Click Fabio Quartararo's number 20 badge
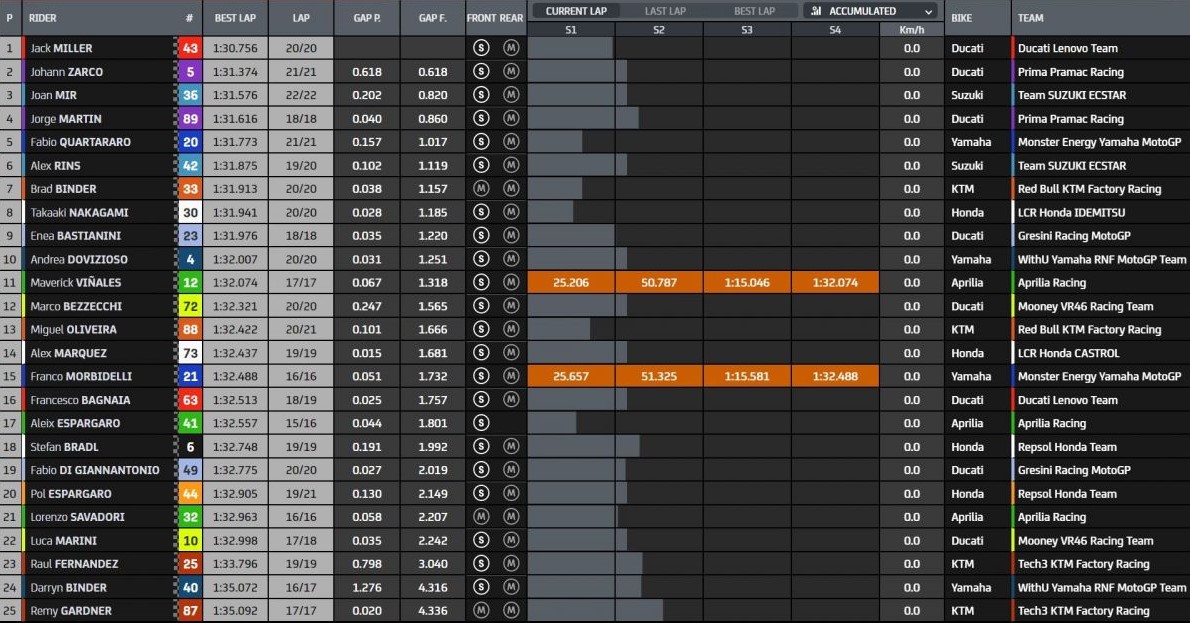Screen dimensions: 1190x623 [x=189, y=142]
